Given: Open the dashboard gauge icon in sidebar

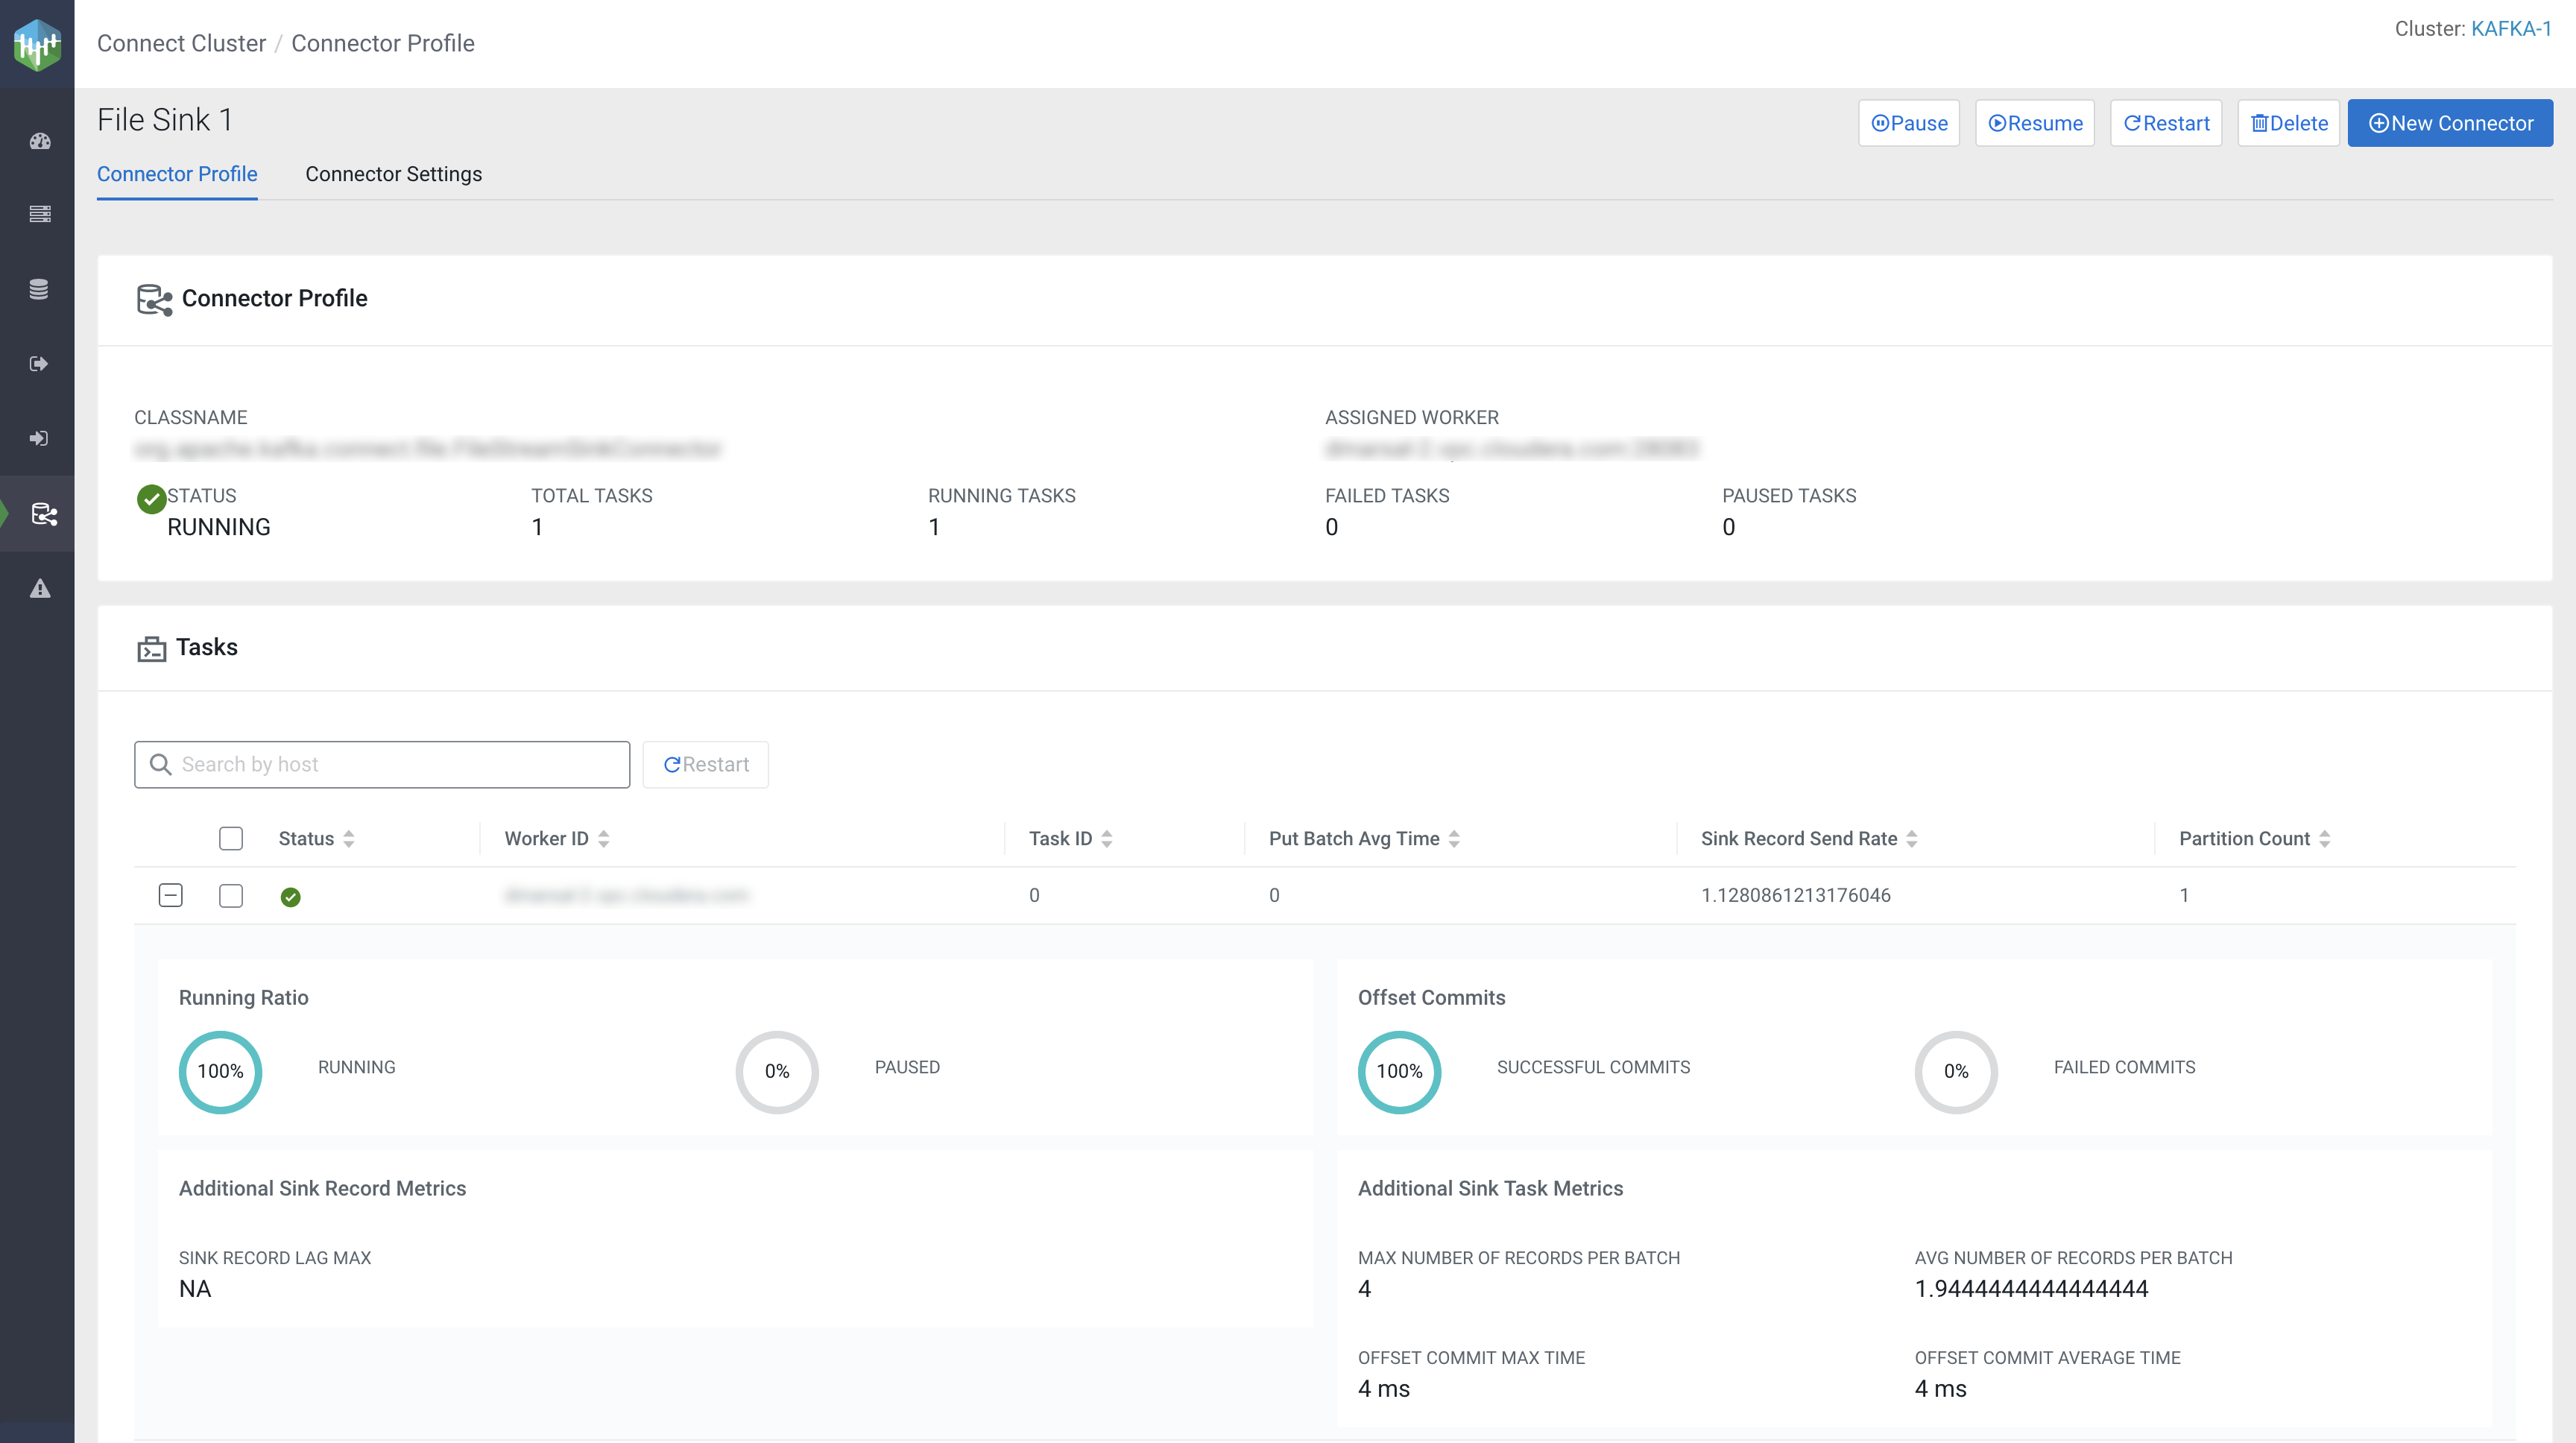Looking at the screenshot, I should click(39, 141).
